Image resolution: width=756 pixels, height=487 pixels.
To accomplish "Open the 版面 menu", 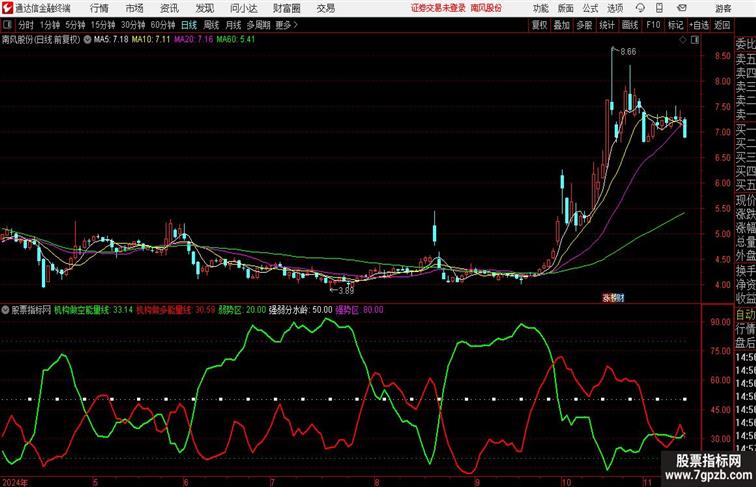I will pyautogui.click(x=566, y=8).
